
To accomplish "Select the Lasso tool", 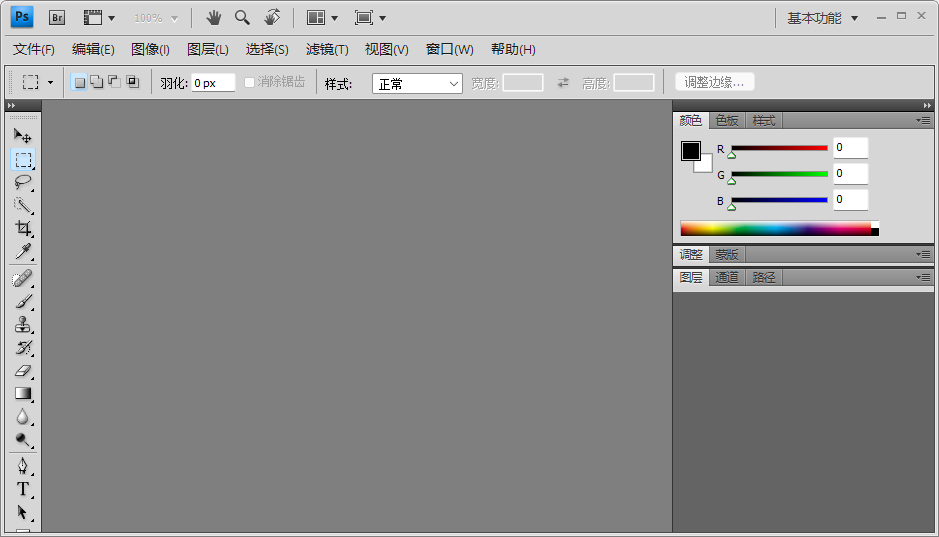I will pyautogui.click(x=23, y=182).
